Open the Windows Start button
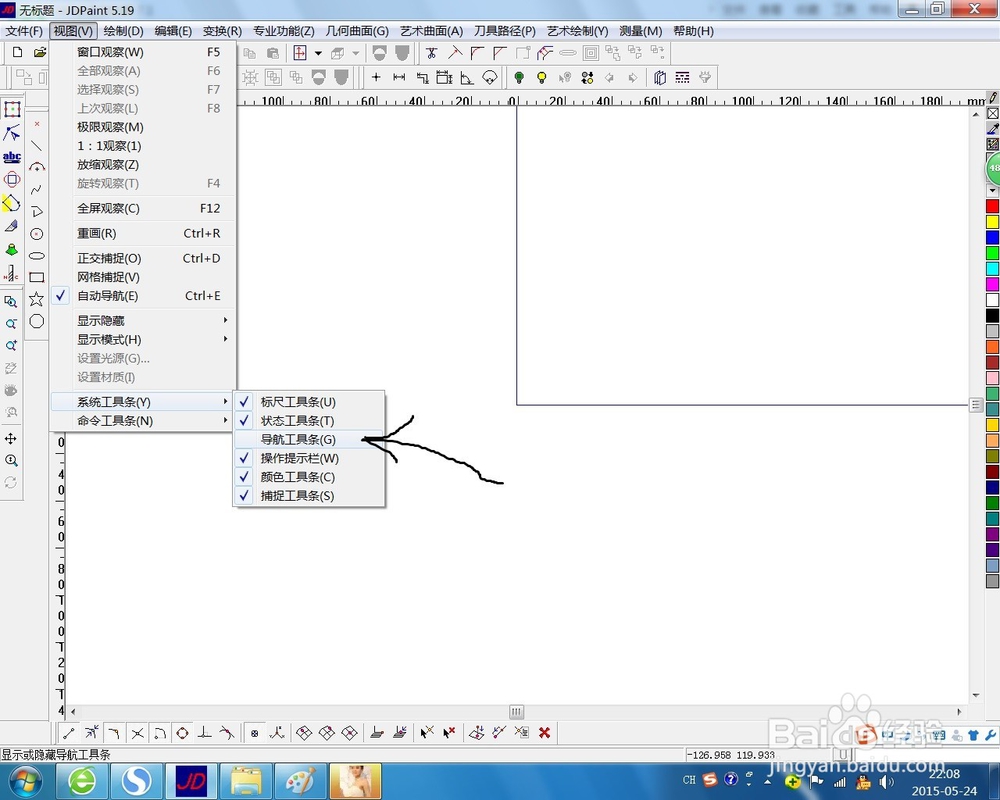This screenshot has width=1000, height=800. coord(26,781)
